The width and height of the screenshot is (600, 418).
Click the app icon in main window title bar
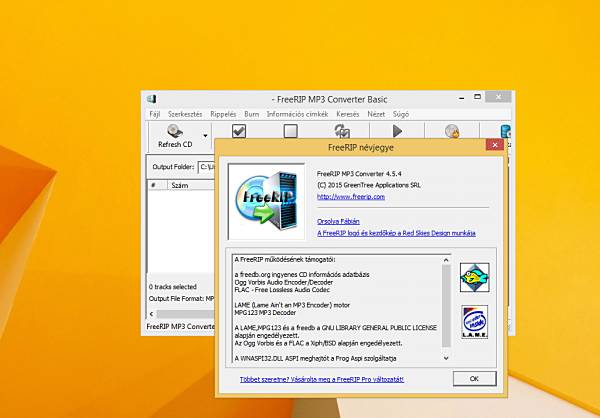click(x=152, y=99)
